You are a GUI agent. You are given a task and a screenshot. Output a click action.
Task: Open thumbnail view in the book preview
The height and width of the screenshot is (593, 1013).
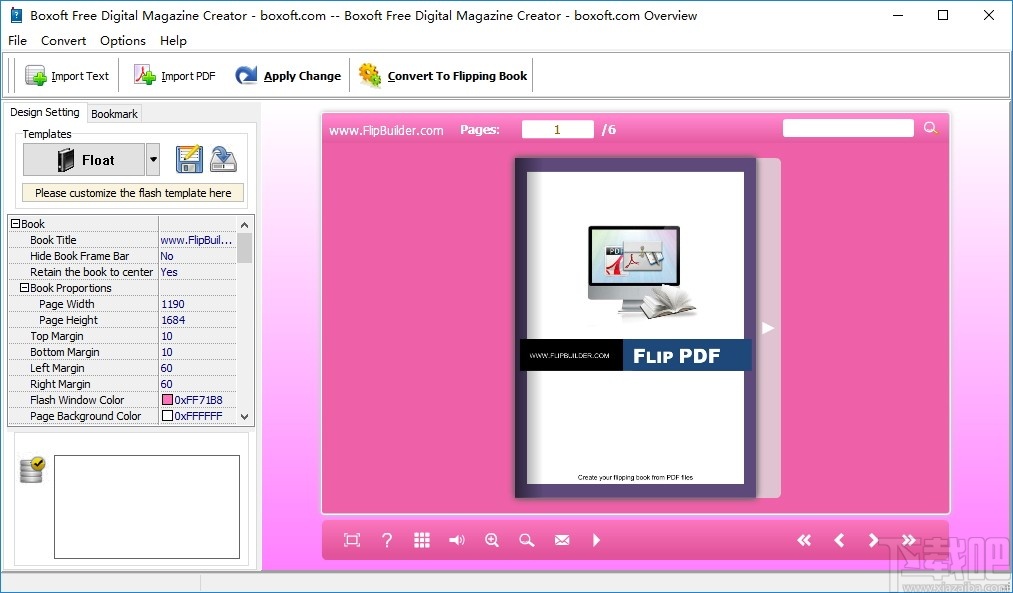[421, 540]
